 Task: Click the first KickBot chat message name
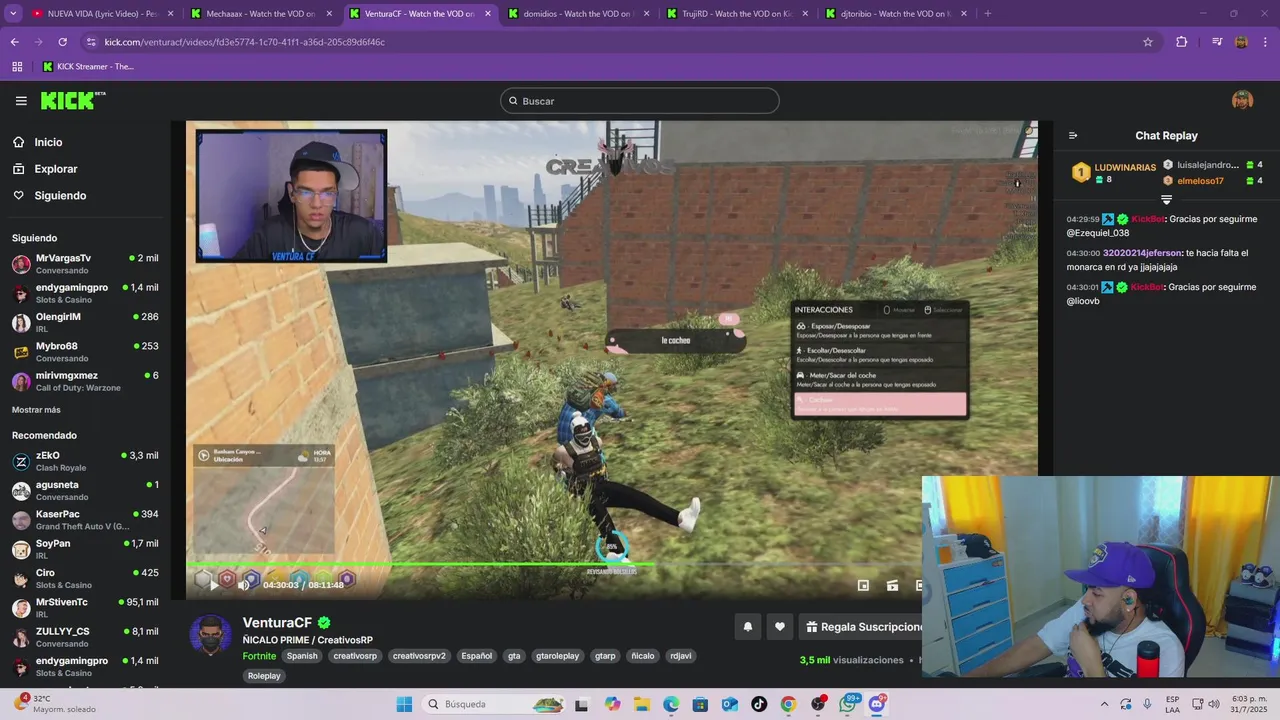[1147, 219]
